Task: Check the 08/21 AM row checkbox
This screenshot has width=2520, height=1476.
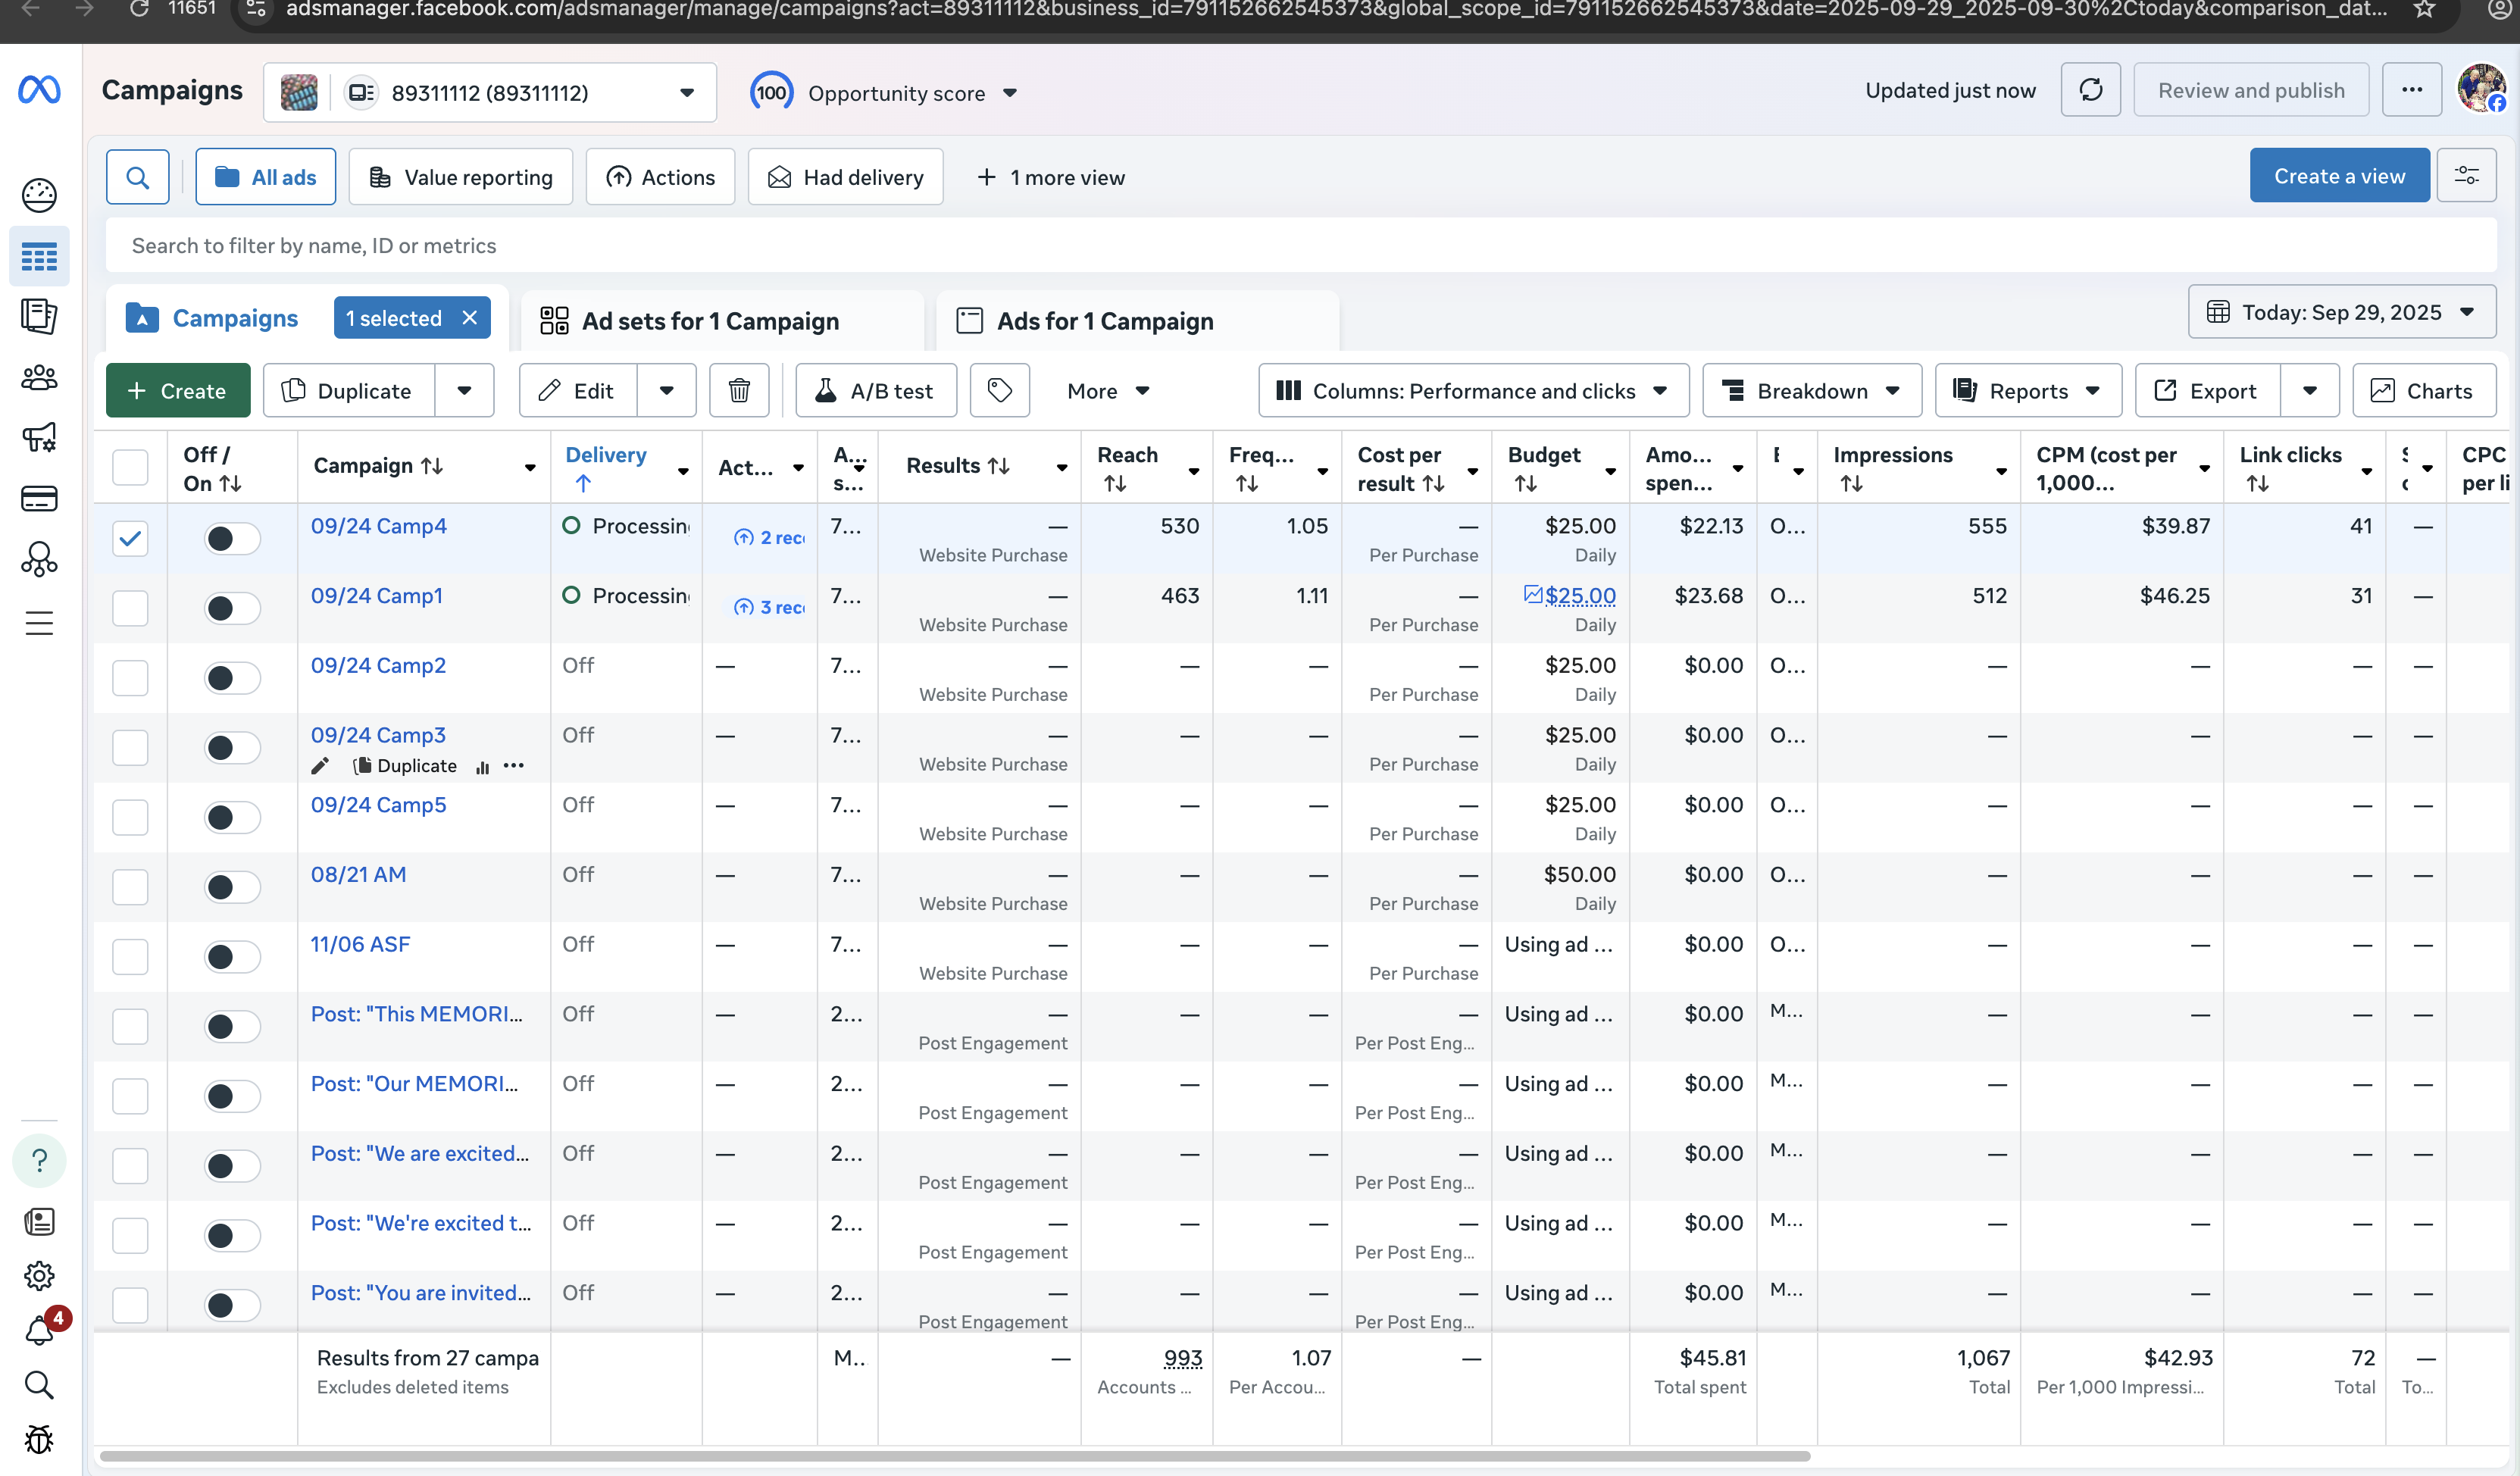Action: point(130,887)
